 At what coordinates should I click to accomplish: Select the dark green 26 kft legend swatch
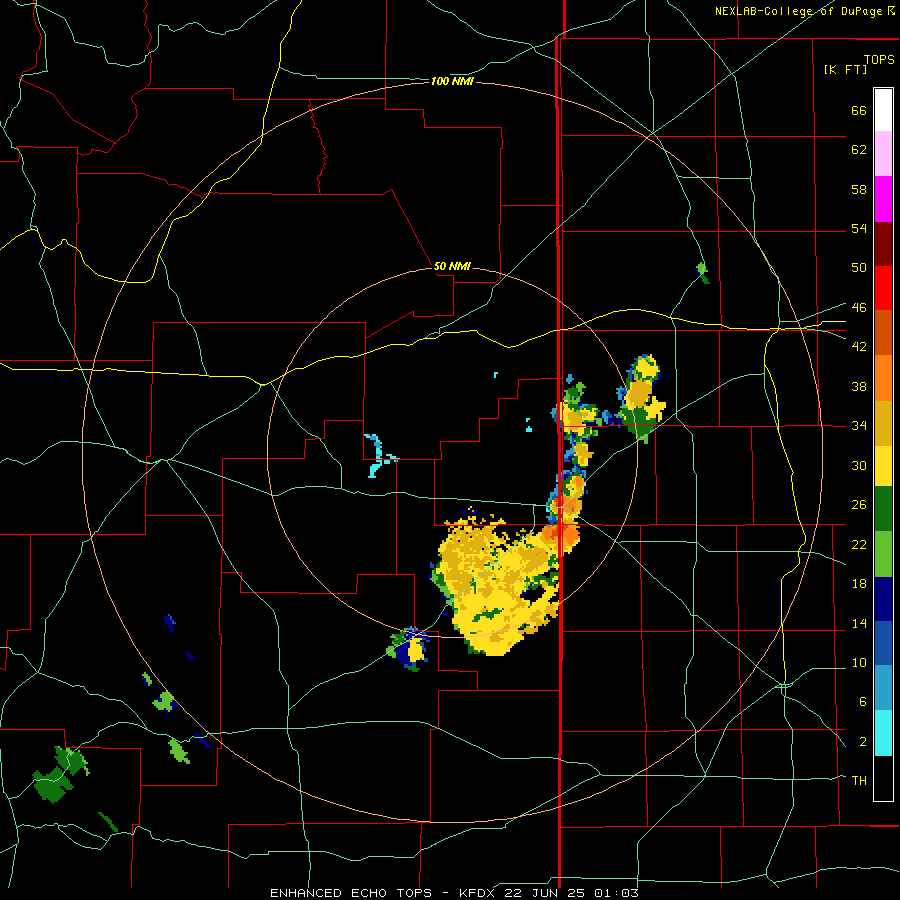pos(883,509)
